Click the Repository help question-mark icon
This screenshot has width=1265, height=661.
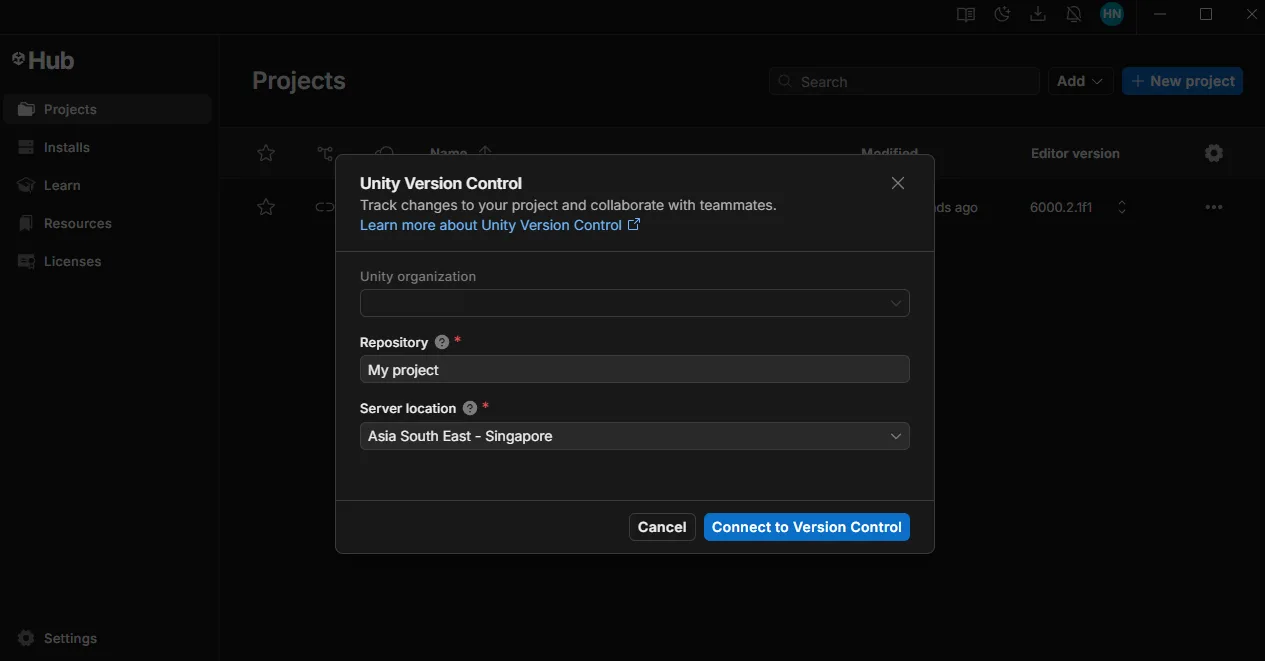pos(442,342)
